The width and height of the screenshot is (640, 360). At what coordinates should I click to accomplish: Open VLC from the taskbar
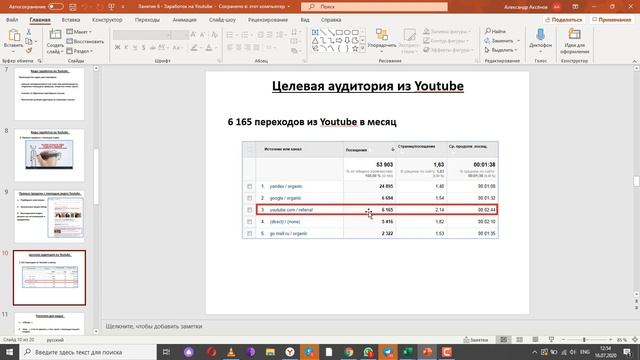point(231,352)
